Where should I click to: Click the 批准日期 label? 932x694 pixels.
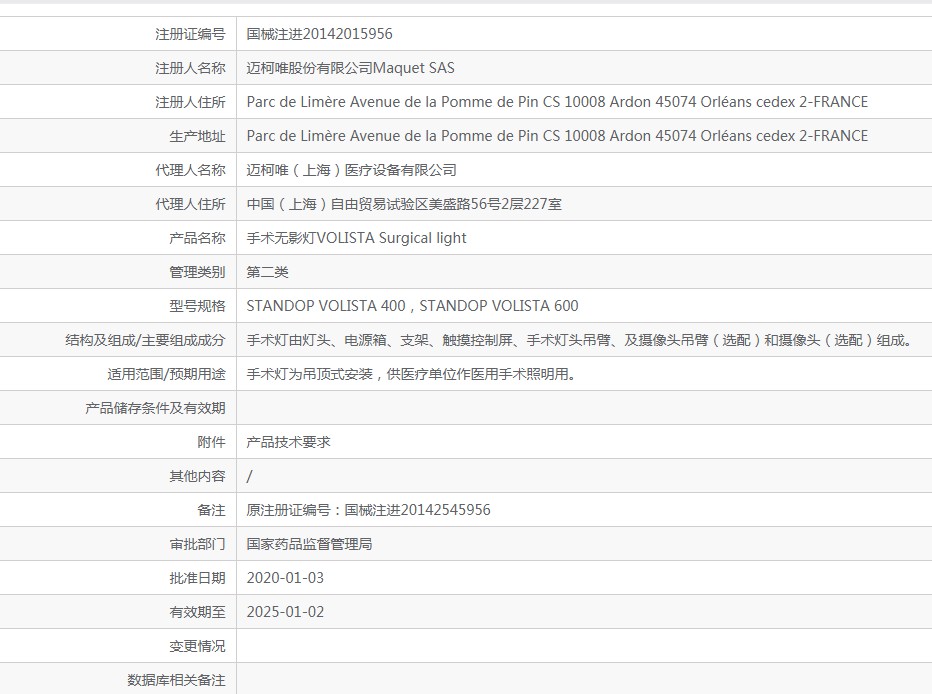tap(197, 578)
